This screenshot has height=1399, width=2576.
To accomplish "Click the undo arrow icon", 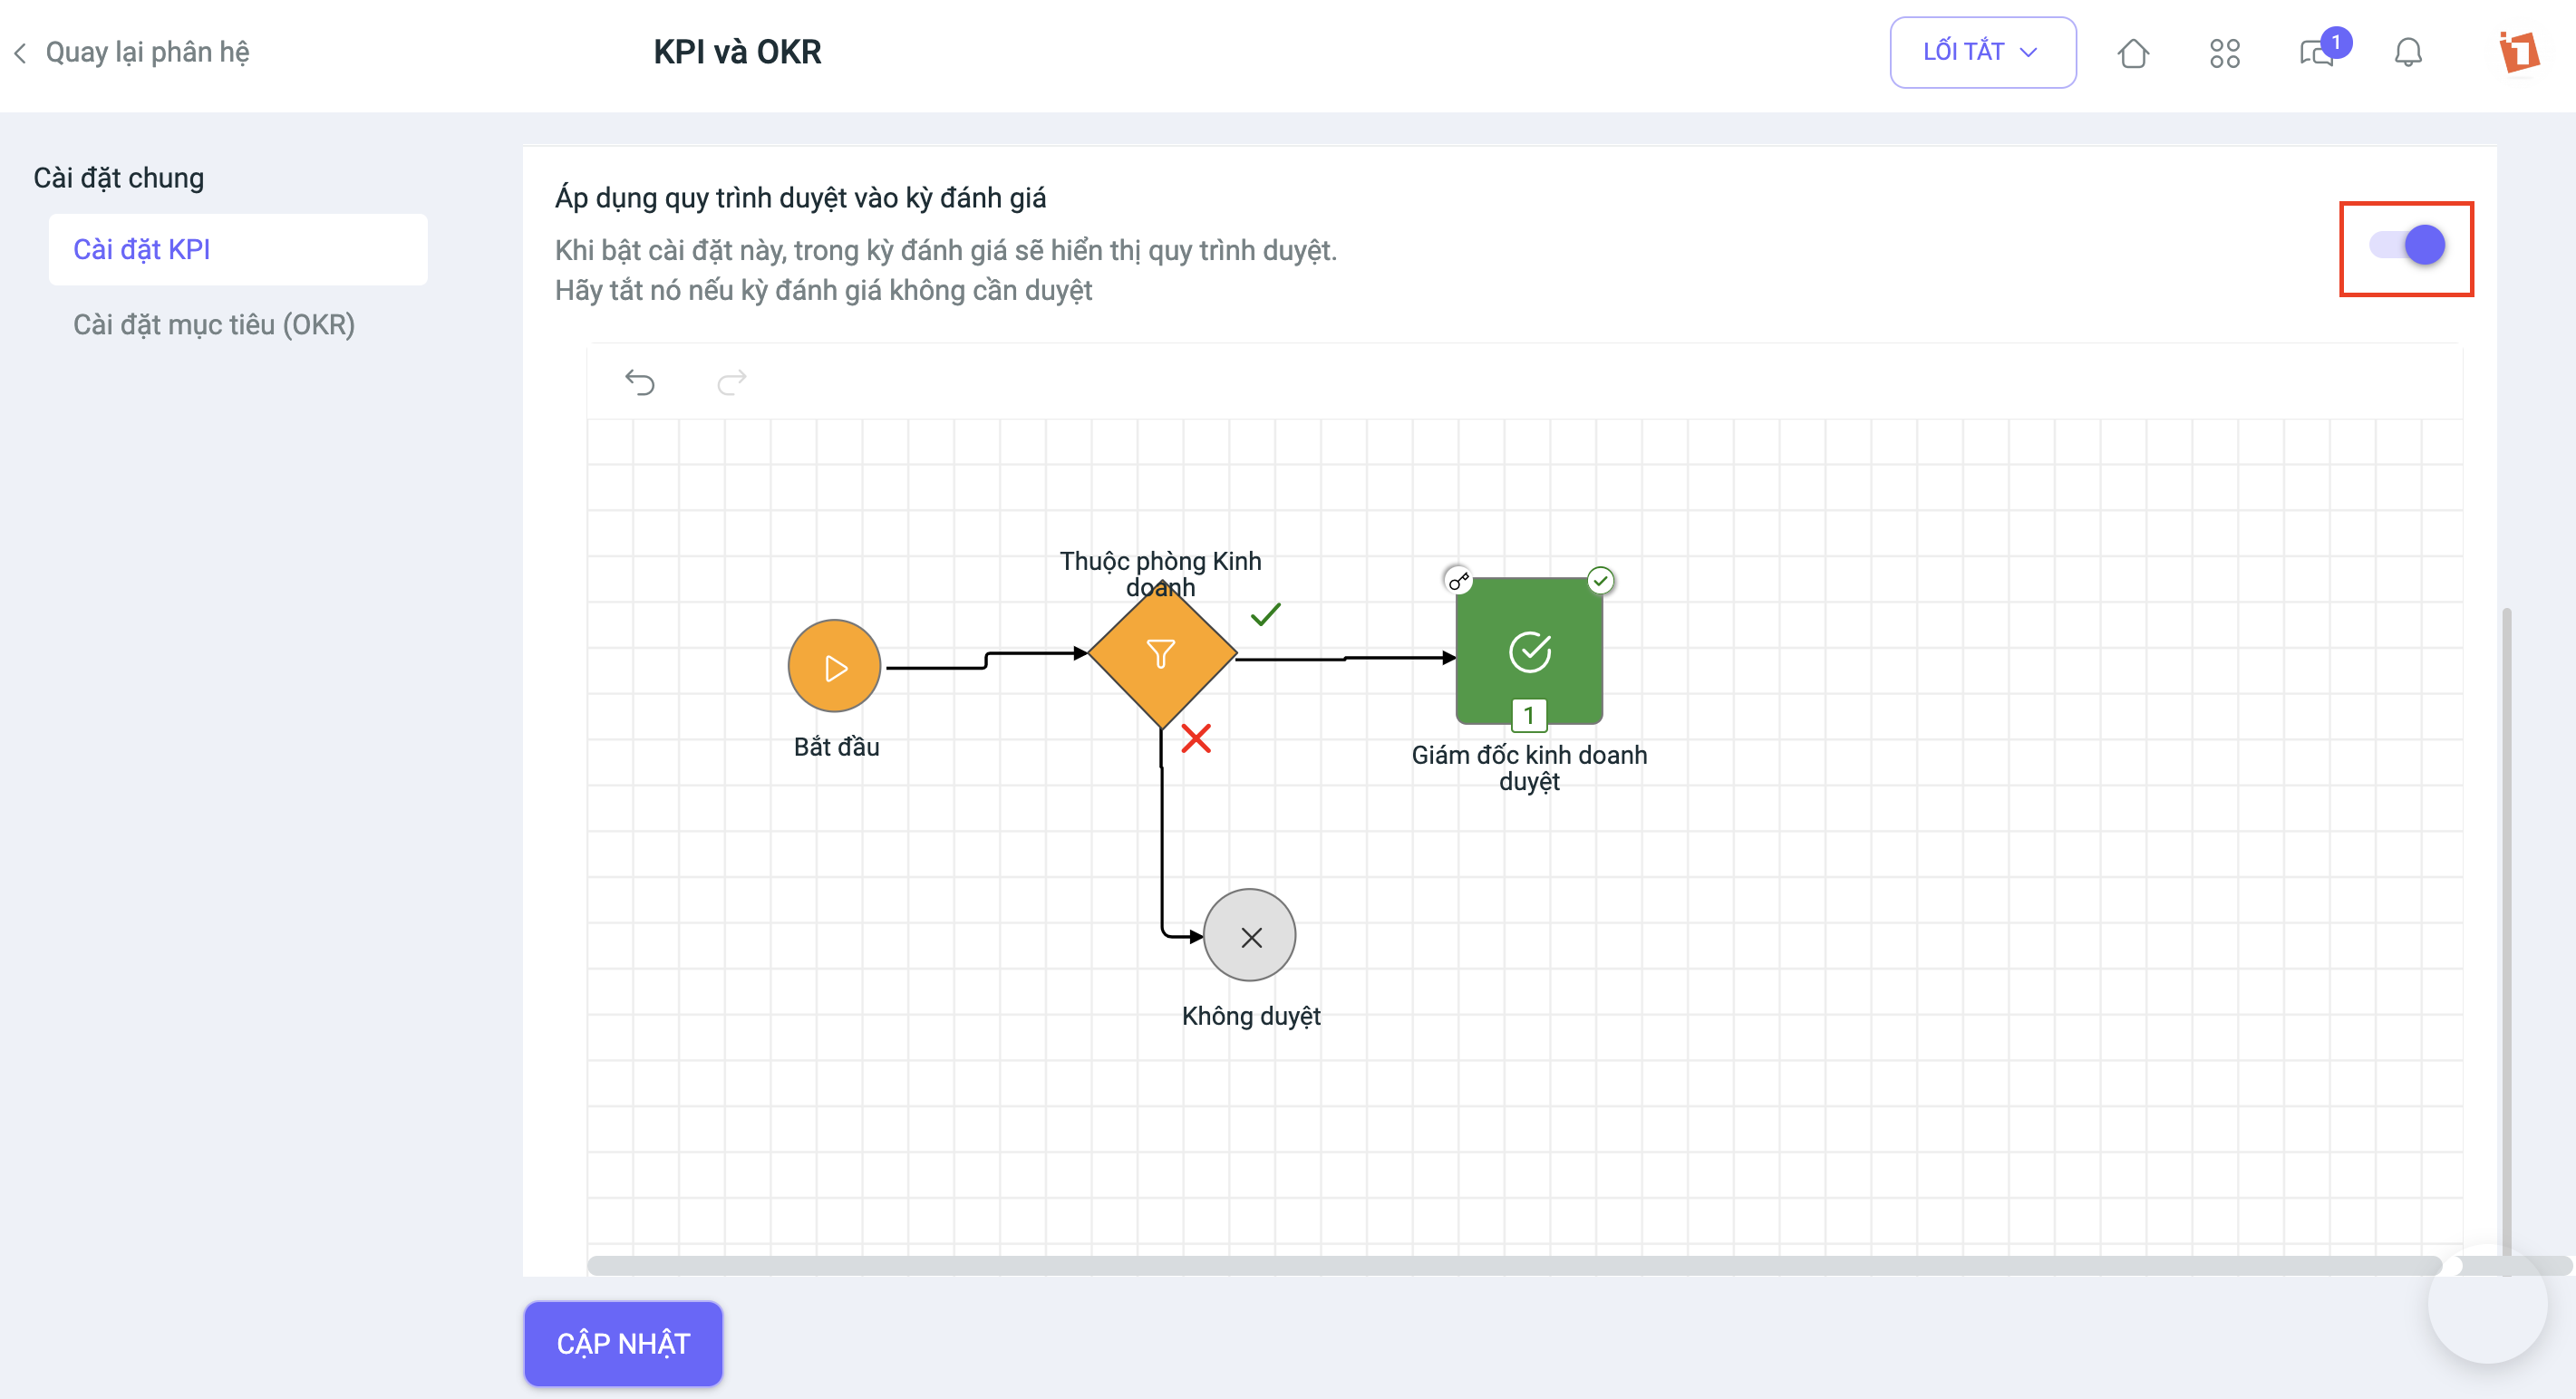I will tap(640, 382).
